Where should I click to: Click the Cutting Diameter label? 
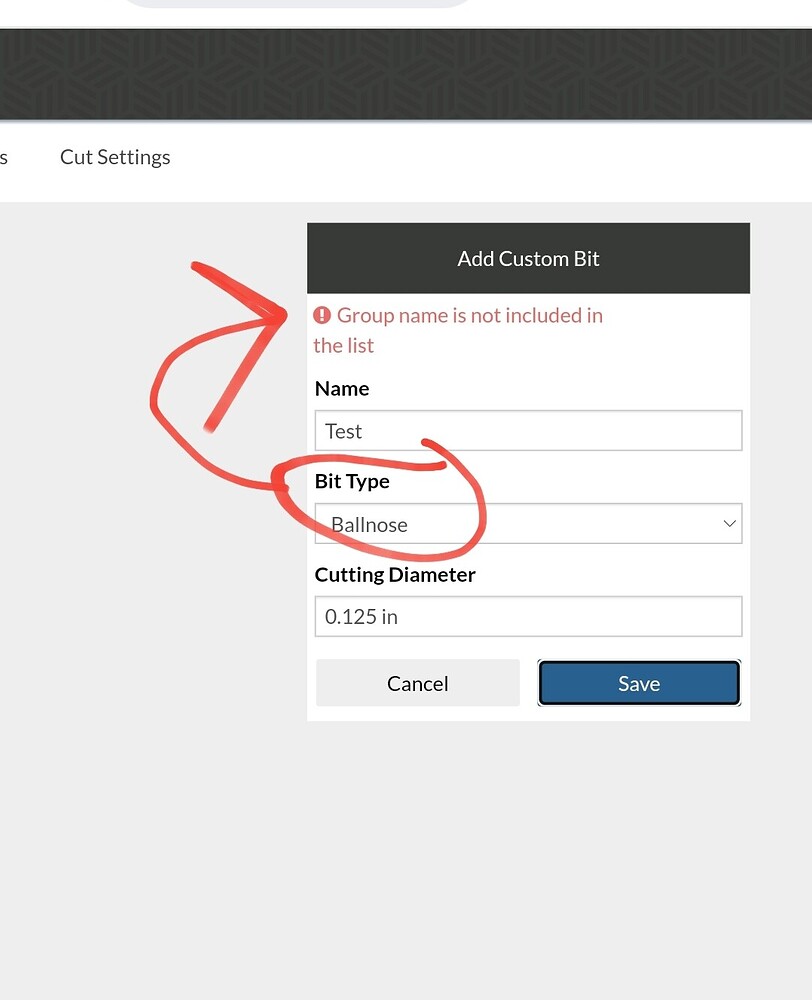click(x=394, y=574)
